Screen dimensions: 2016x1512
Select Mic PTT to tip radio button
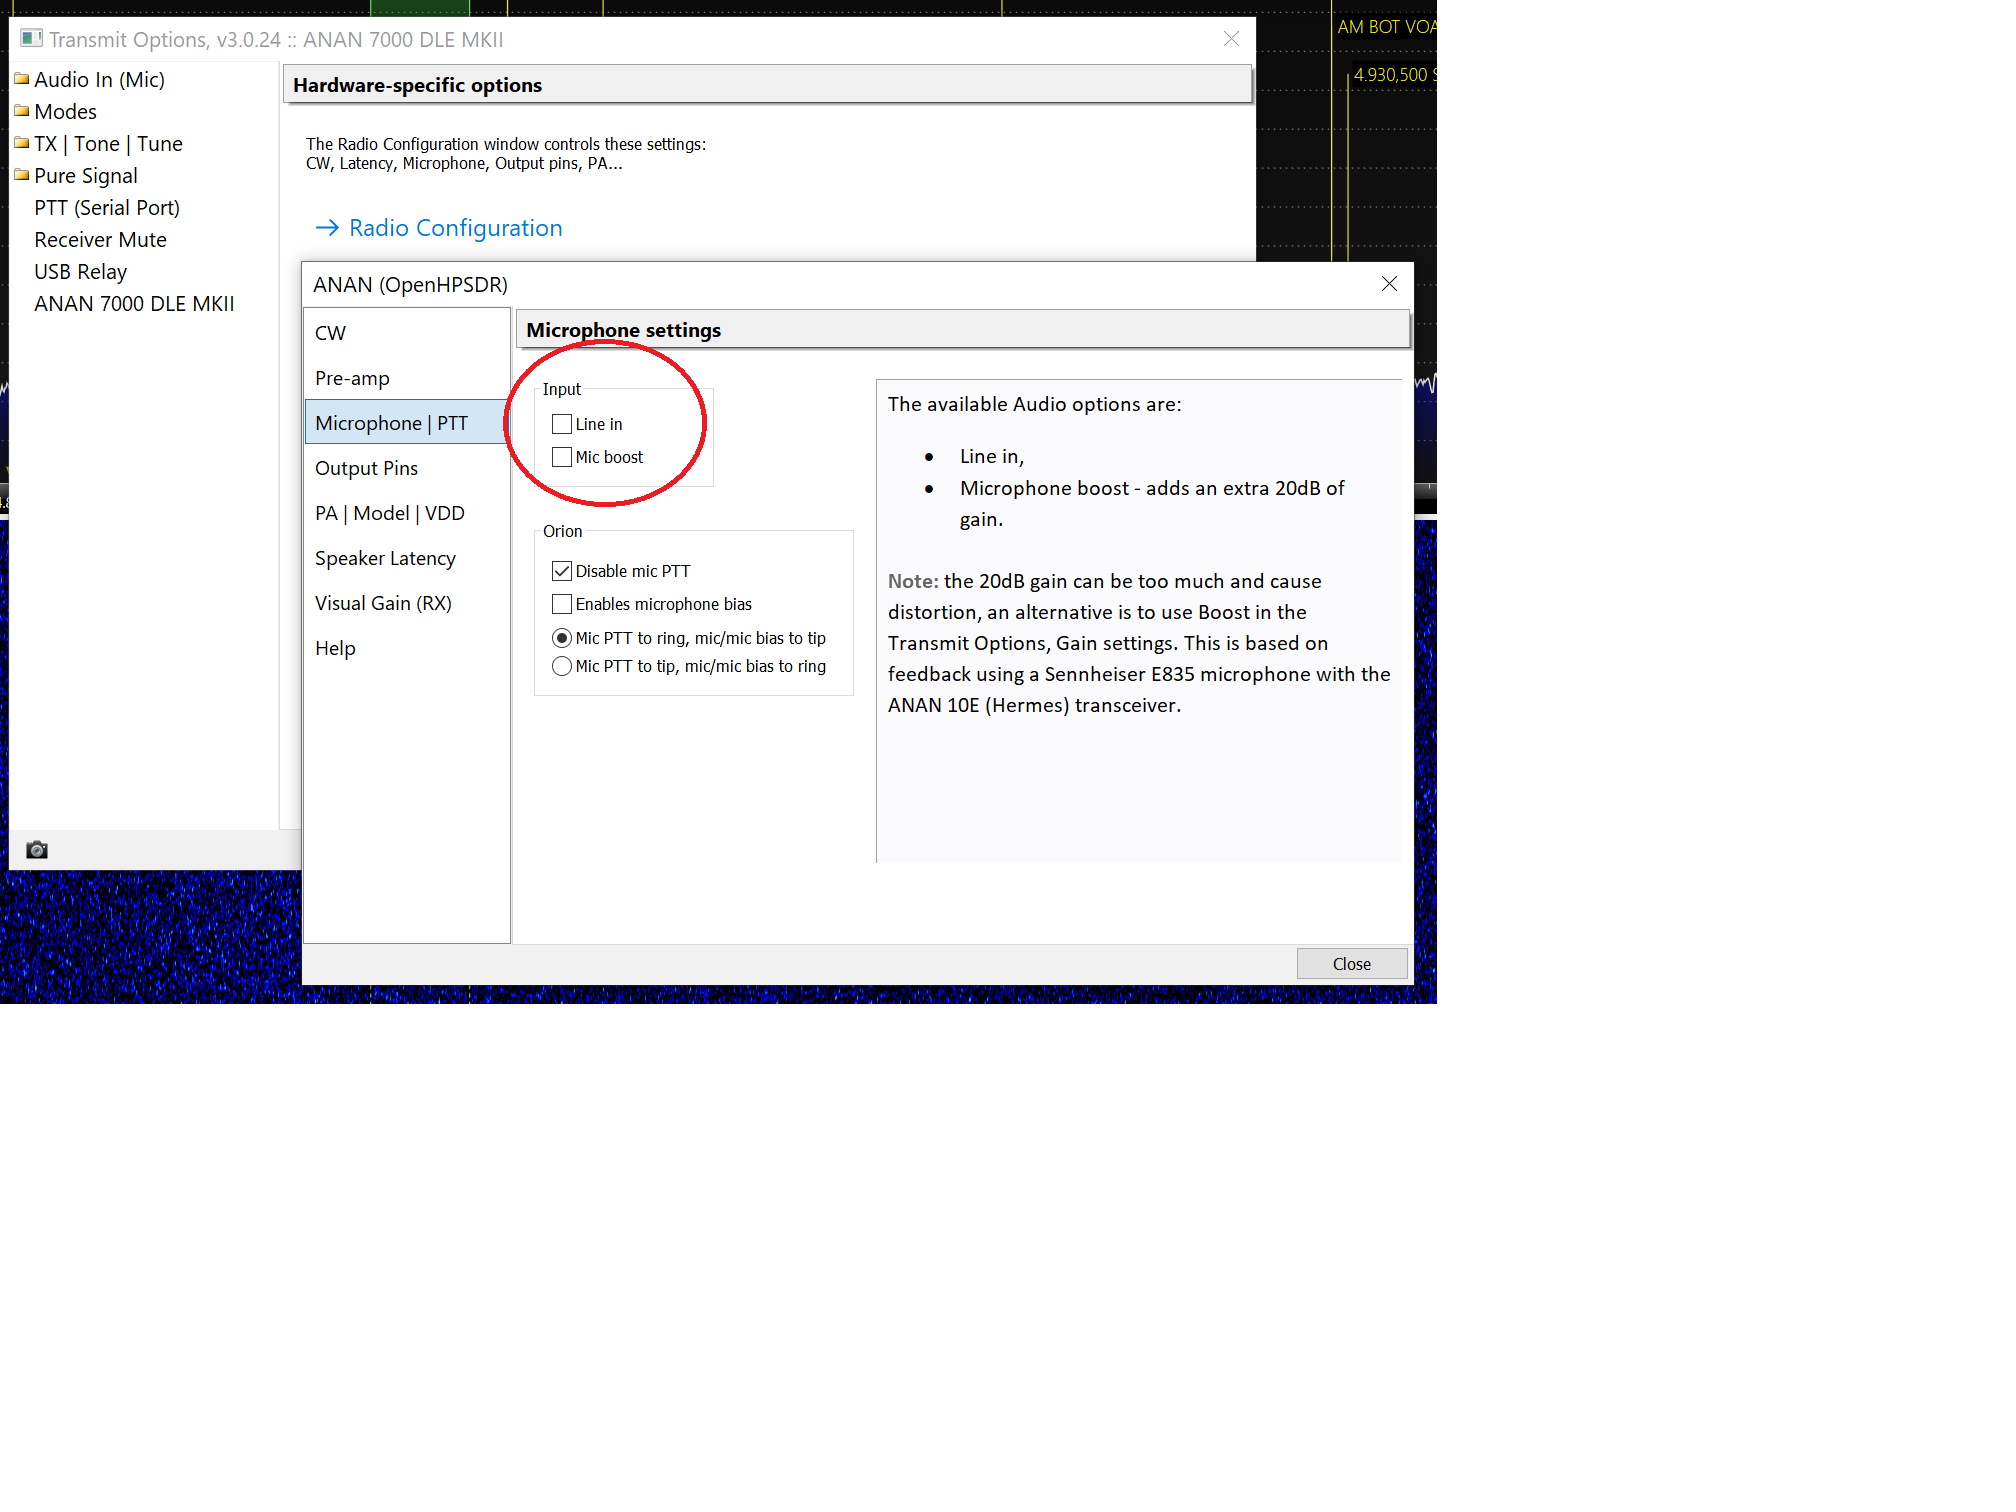click(562, 666)
